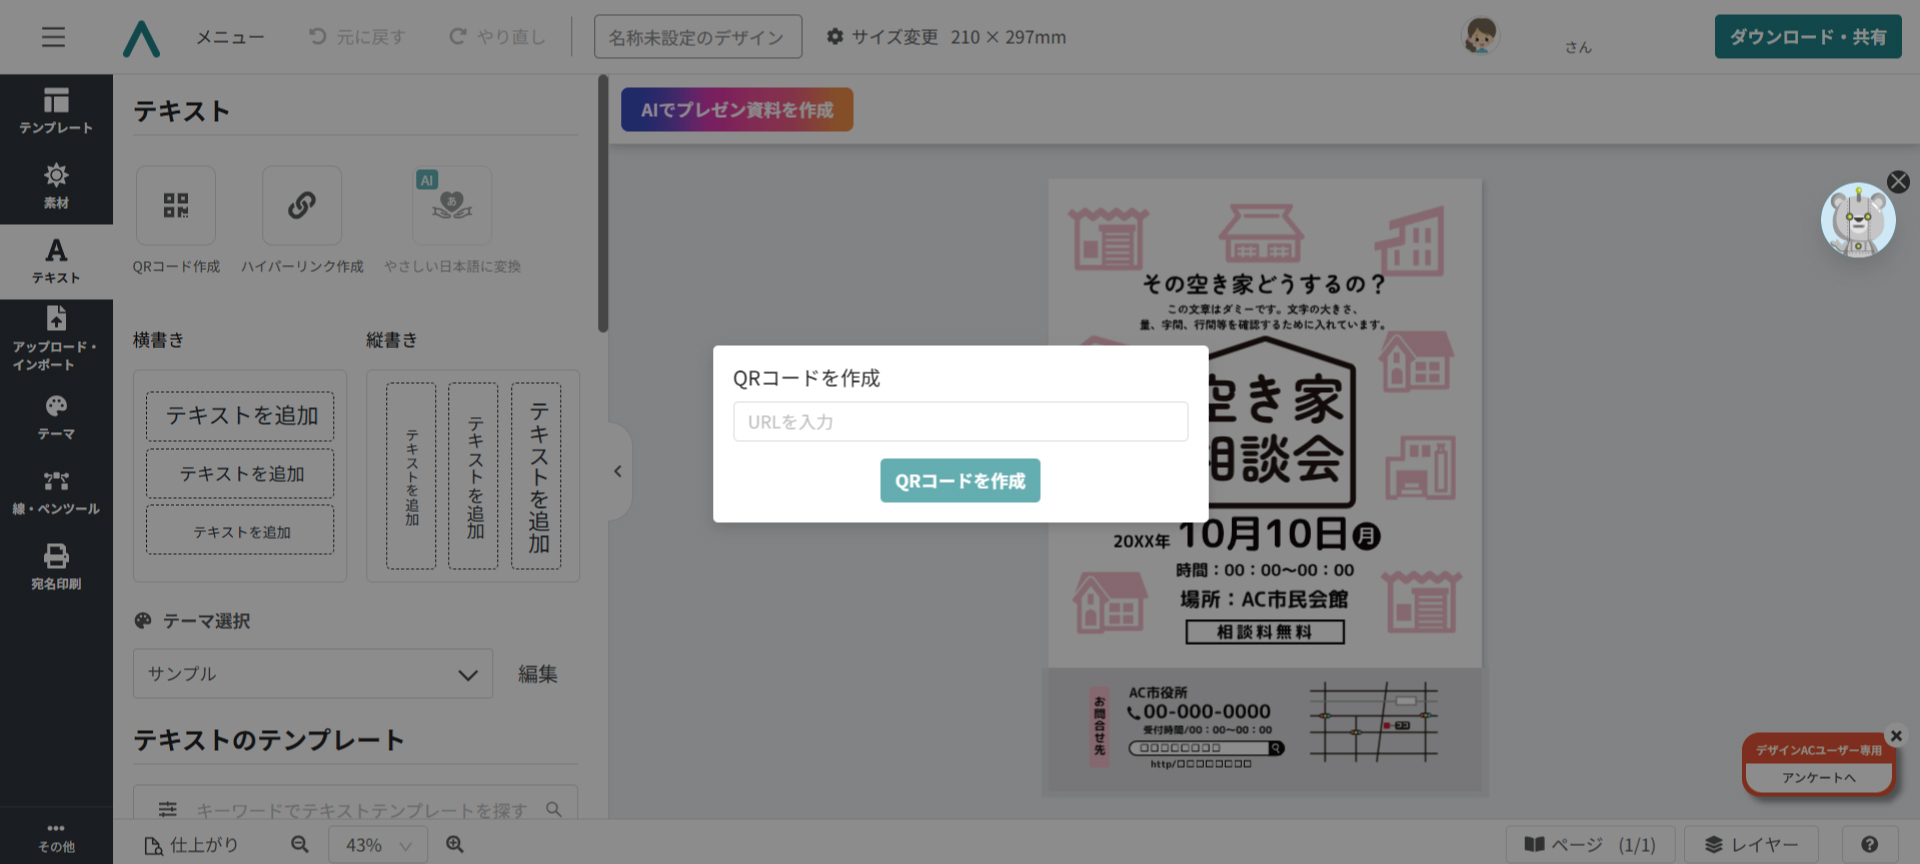Close the bear mascot assistant popup

click(1898, 182)
